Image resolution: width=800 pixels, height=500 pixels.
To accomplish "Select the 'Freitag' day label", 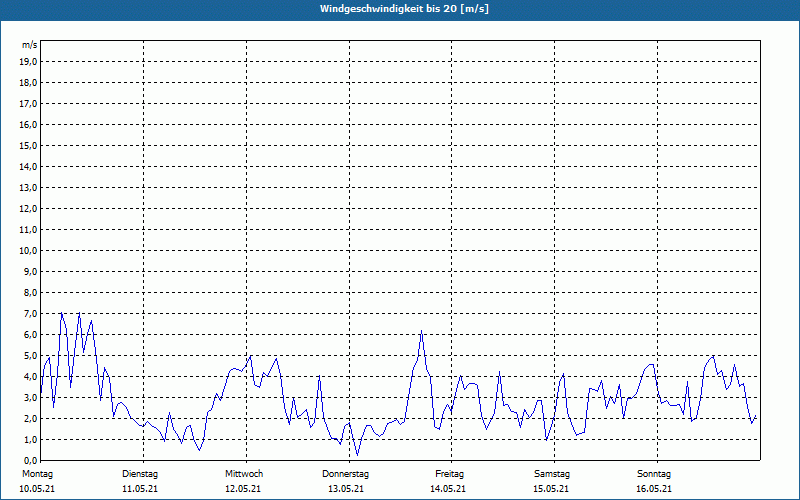I will pyautogui.click(x=449, y=474).
